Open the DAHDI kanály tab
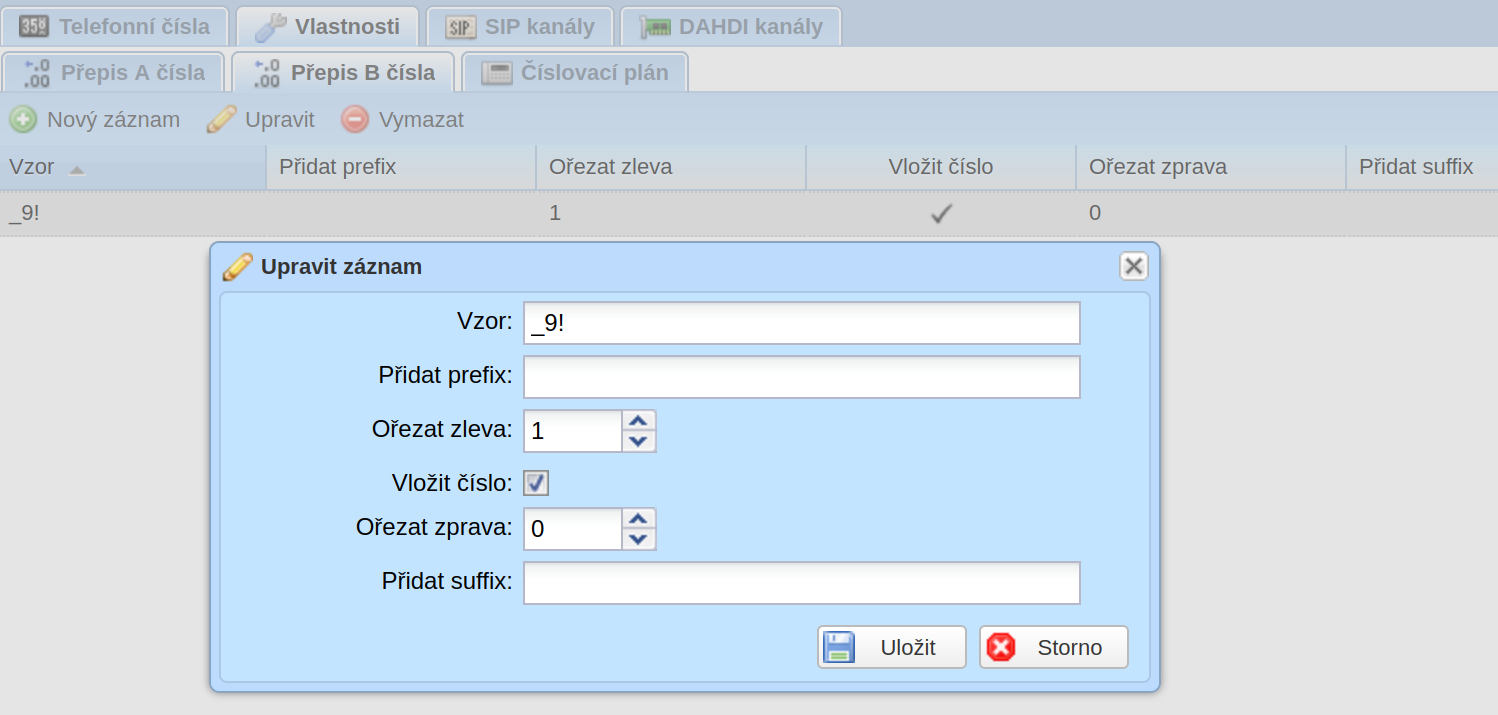Viewport: 1498px width, 715px height. pos(730,27)
